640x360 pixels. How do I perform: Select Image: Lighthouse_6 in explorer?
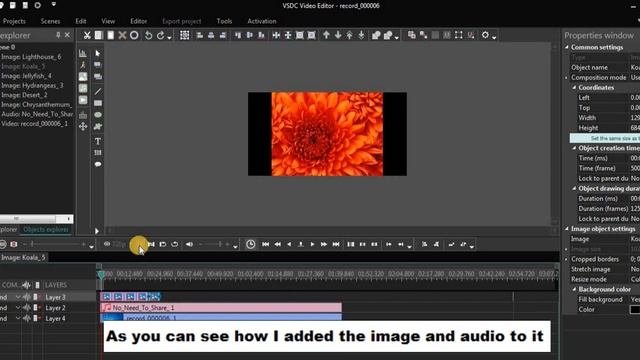pyautogui.click(x=31, y=57)
